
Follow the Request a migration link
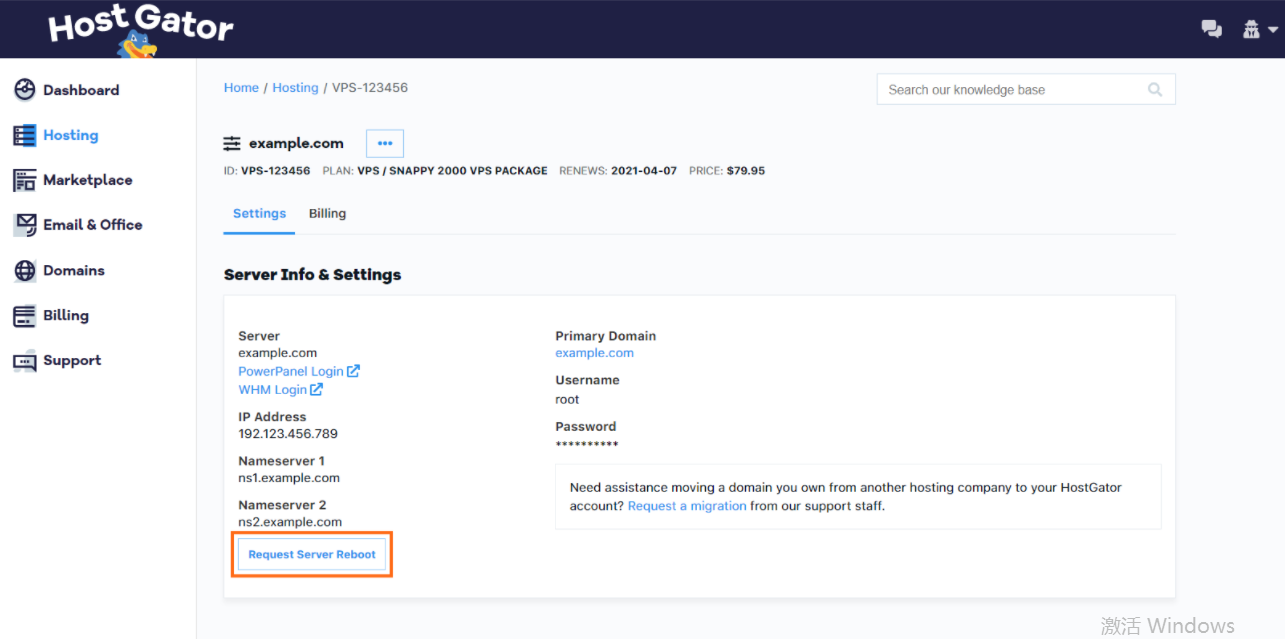[x=687, y=506]
